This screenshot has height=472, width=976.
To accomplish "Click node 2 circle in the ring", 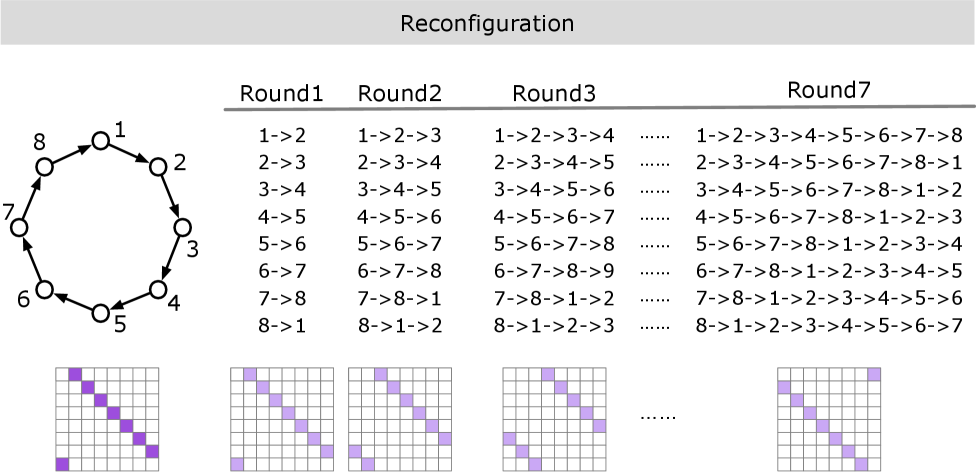I will [157, 166].
